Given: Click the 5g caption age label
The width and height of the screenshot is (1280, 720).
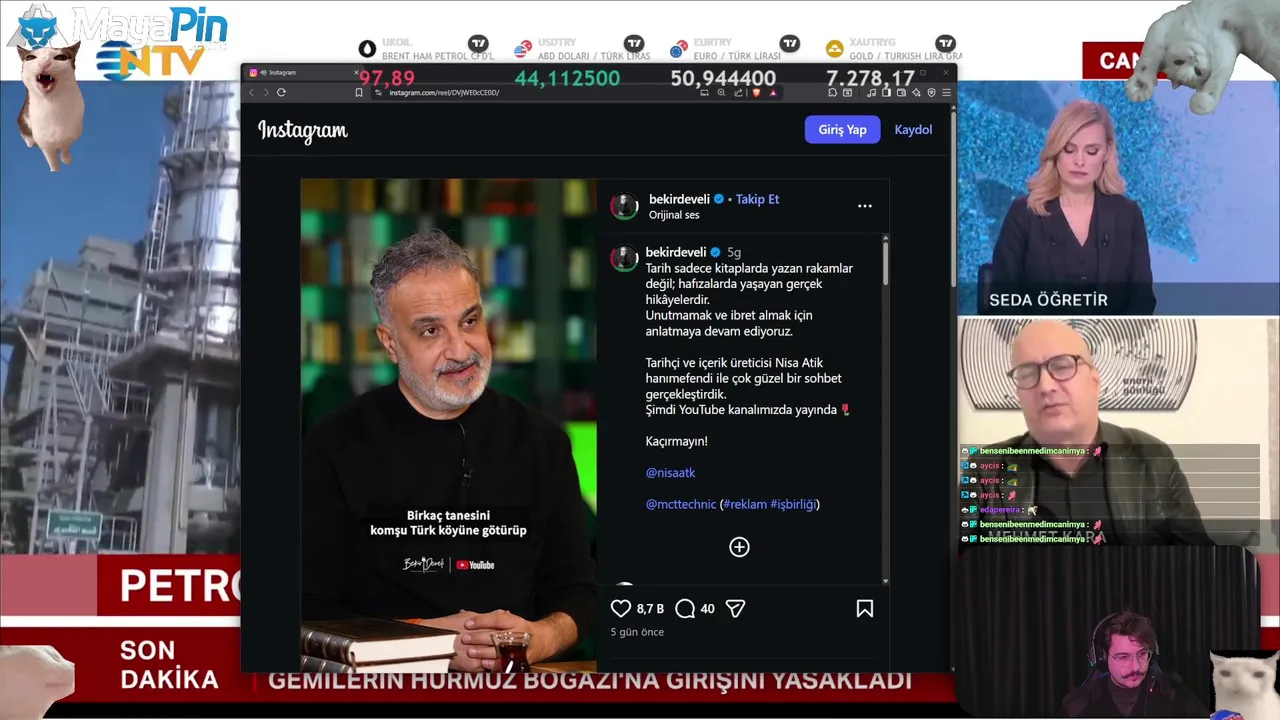Looking at the screenshot, I should pyautogui.click(x=734, y=252).
